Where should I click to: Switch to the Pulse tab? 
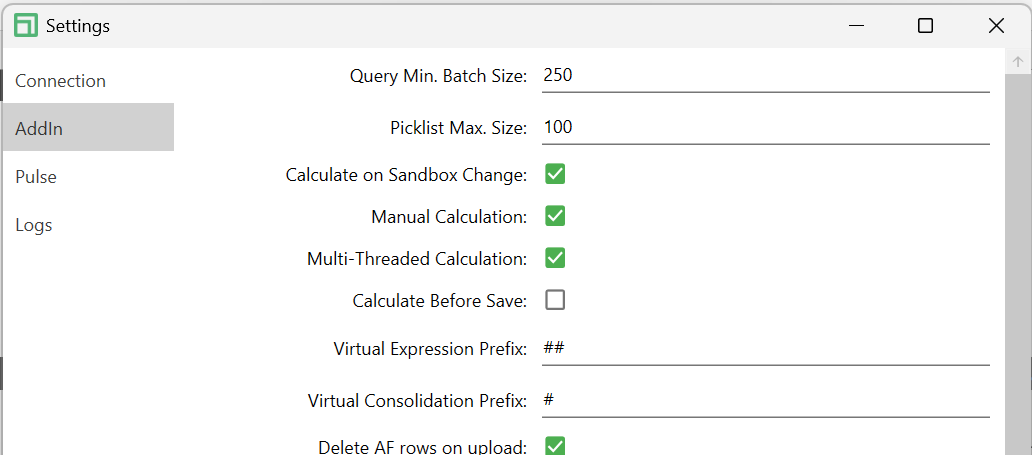click(x=36, y=177)
